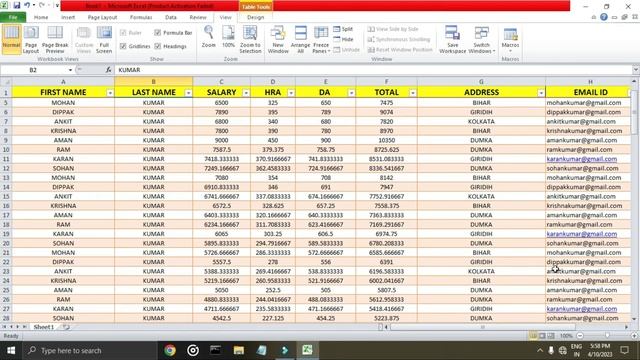Click the zoom slider in status bar
Image resolution: width=640 pixels, height=360 pixels.
coord(607,336)
